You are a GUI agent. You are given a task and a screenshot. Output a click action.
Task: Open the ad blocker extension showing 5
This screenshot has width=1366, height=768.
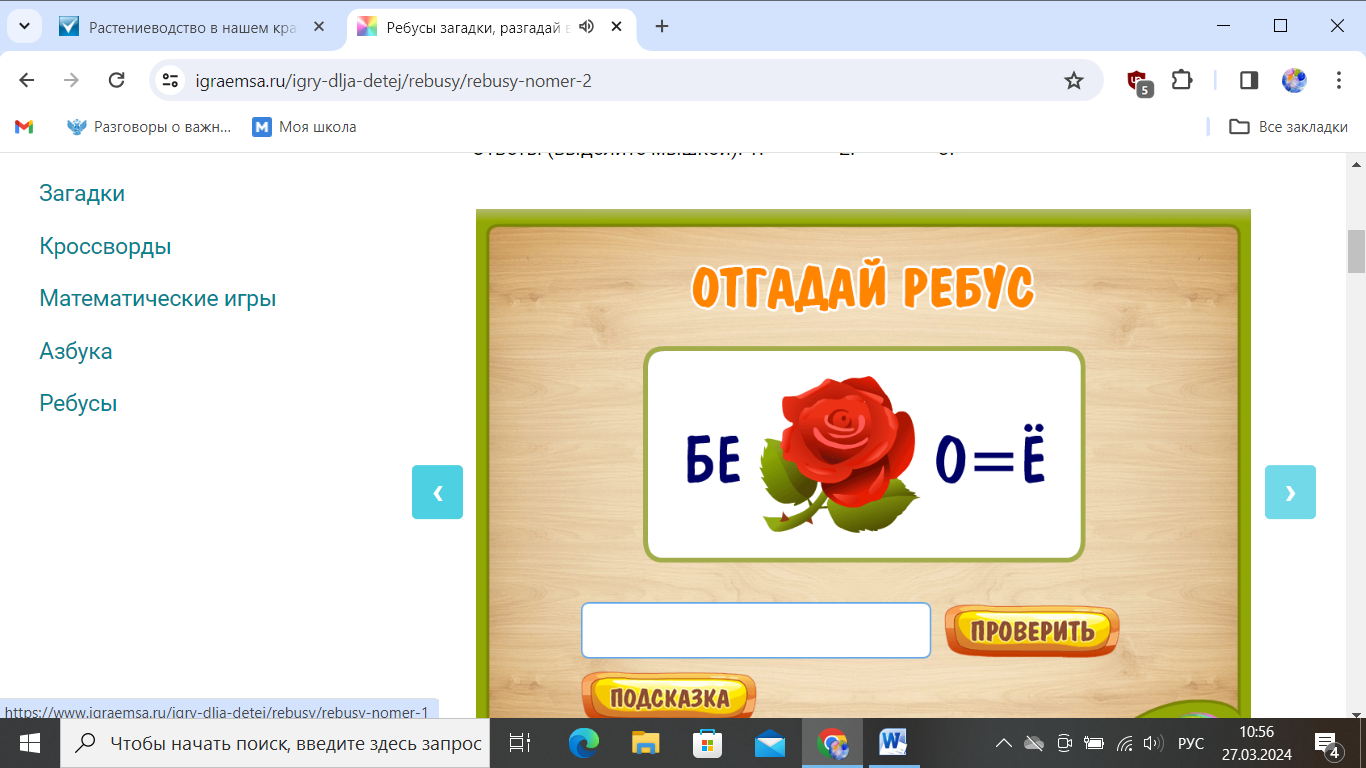coord(1138,81)
